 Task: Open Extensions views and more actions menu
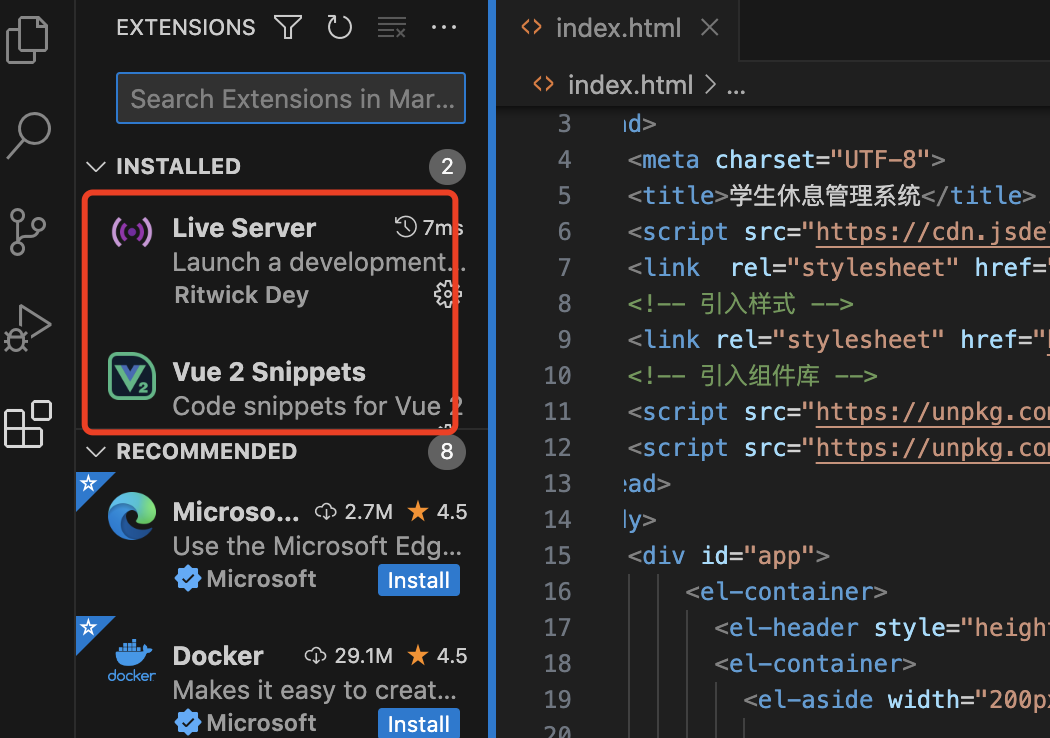pos(444,28)
